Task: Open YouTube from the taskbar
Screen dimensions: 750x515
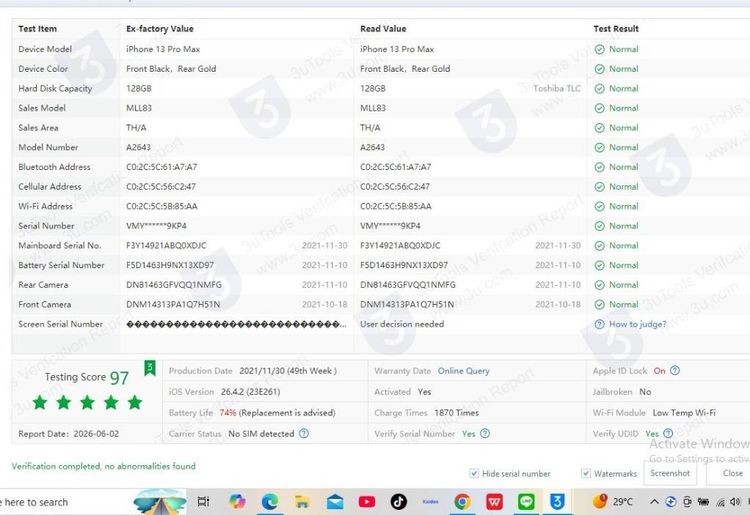Action: click(x=367, y=502)
